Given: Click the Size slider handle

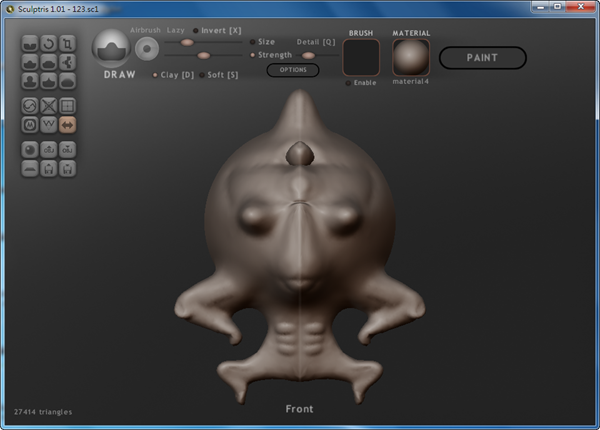Looking at the screenshot, I should tap(187, 42).
